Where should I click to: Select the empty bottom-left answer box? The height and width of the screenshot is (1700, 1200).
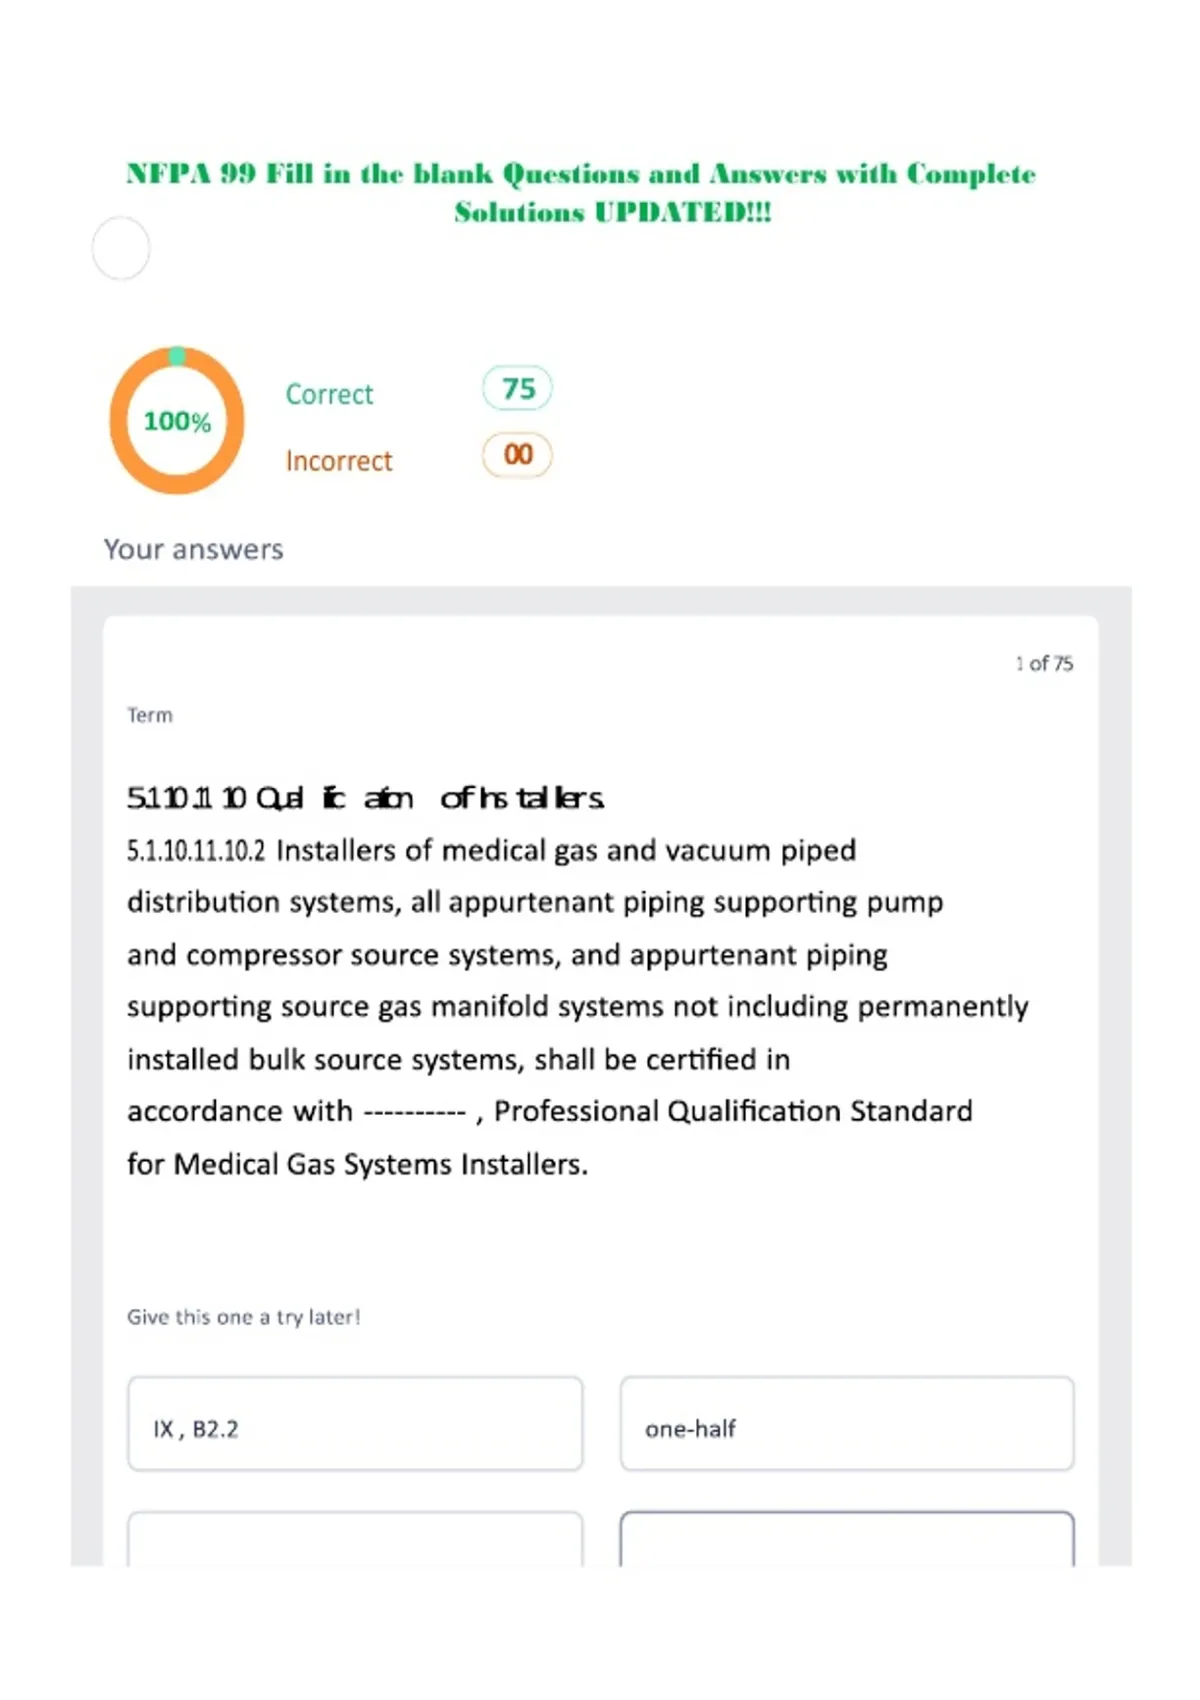pyautogui.click(x=355, y=1539)
